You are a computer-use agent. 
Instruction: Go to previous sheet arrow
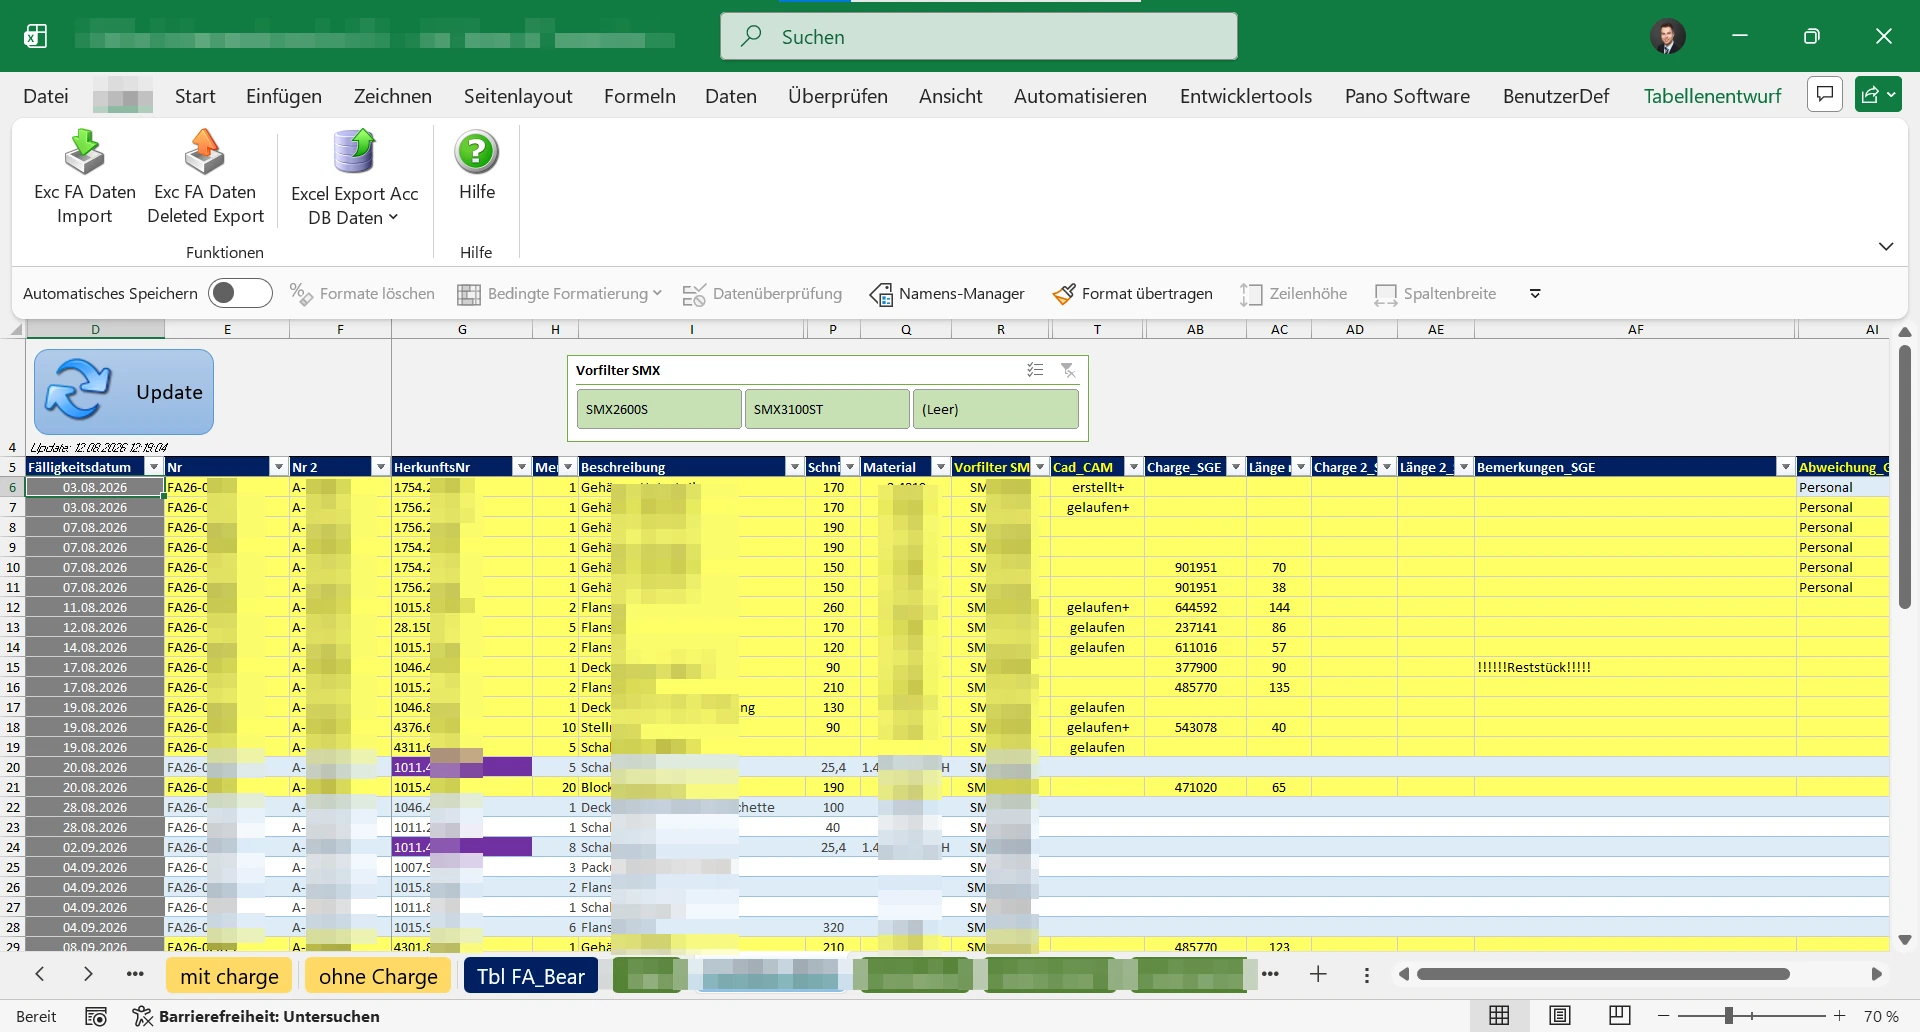click(40, 974)
